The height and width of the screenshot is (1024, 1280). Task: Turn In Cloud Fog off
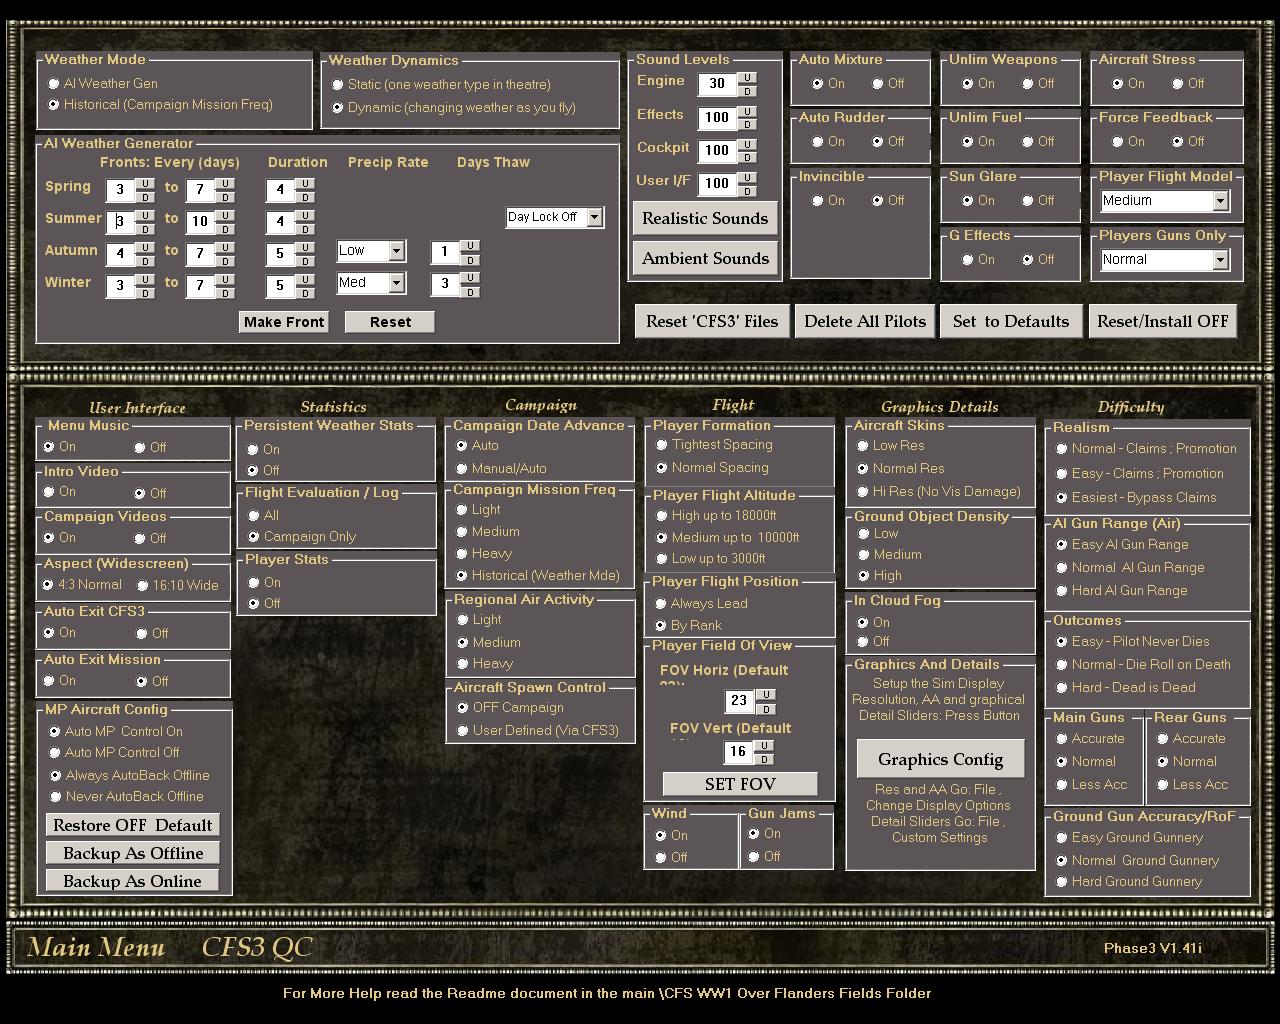pyautogui.click(x=862, y=642)
